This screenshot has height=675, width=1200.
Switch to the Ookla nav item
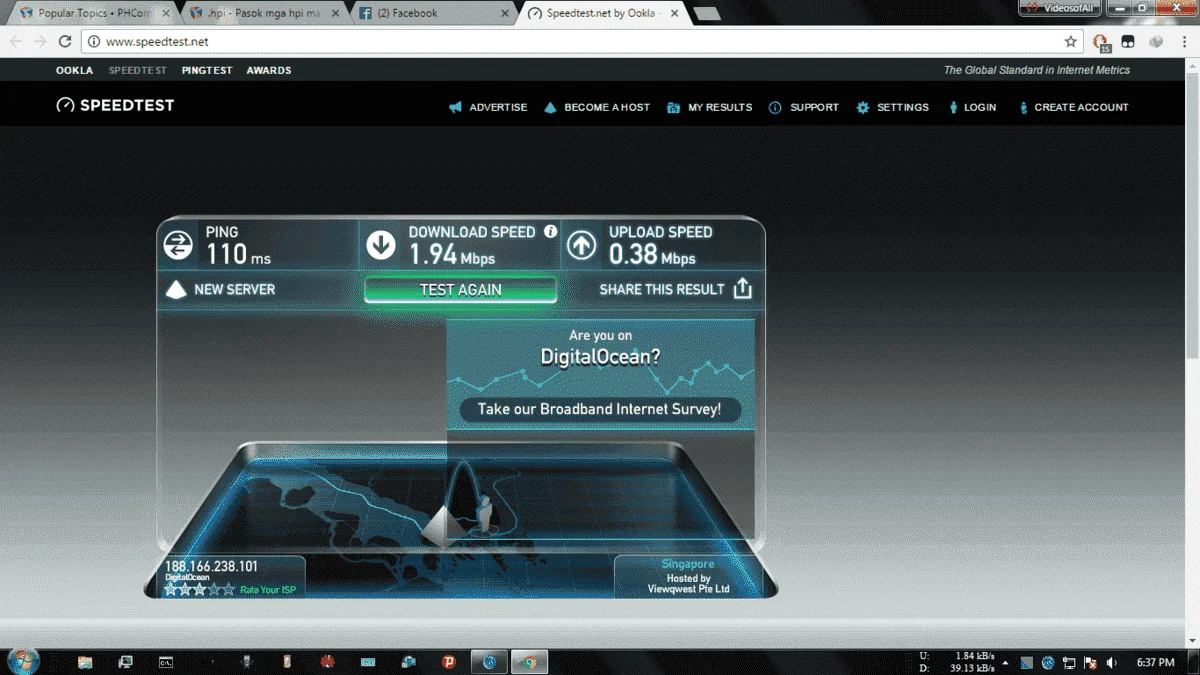(75, 70)
